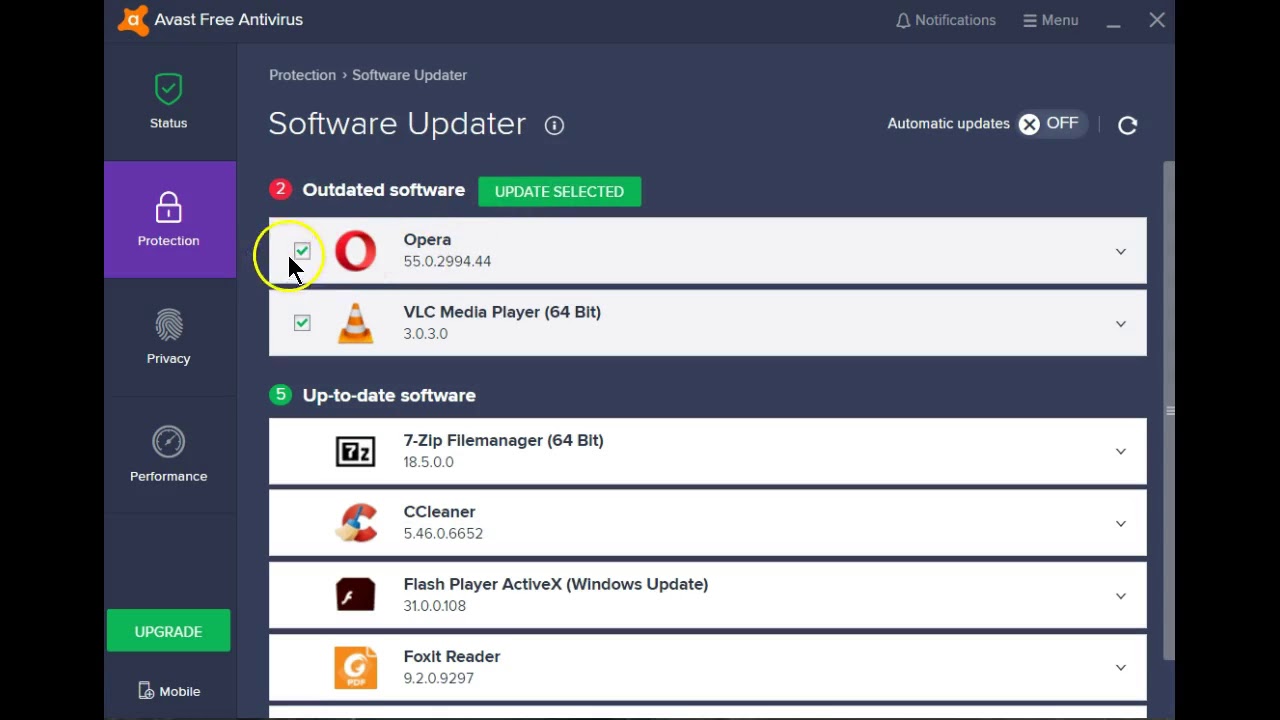The height and width of the screenshot is (720, 1280).
Task: Click the outdated software count badge 2
Action: pos(280,189)
